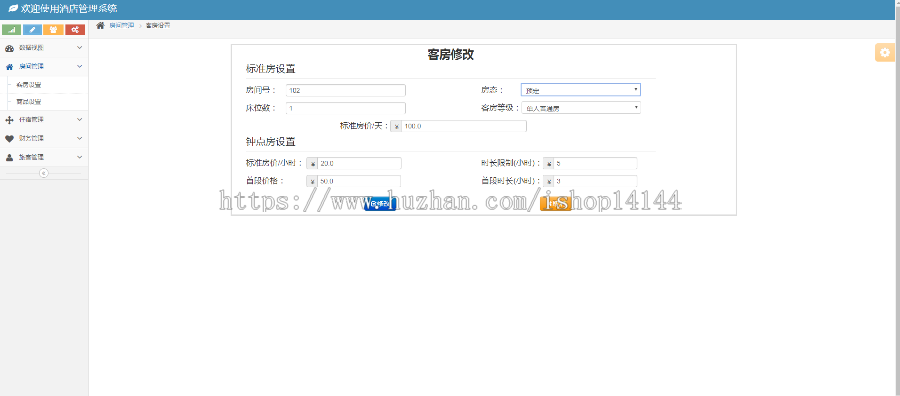The width and height of the screenshot is (900, 396).
Task: Collapse sidebar with the round arrow button
Action: click(44, 173)
